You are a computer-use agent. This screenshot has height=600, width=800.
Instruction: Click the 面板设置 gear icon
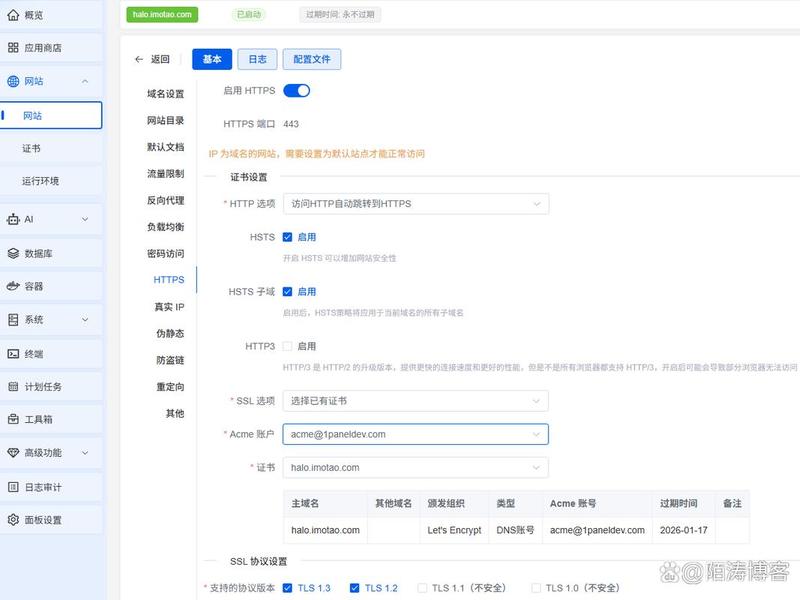click(13, 520)
